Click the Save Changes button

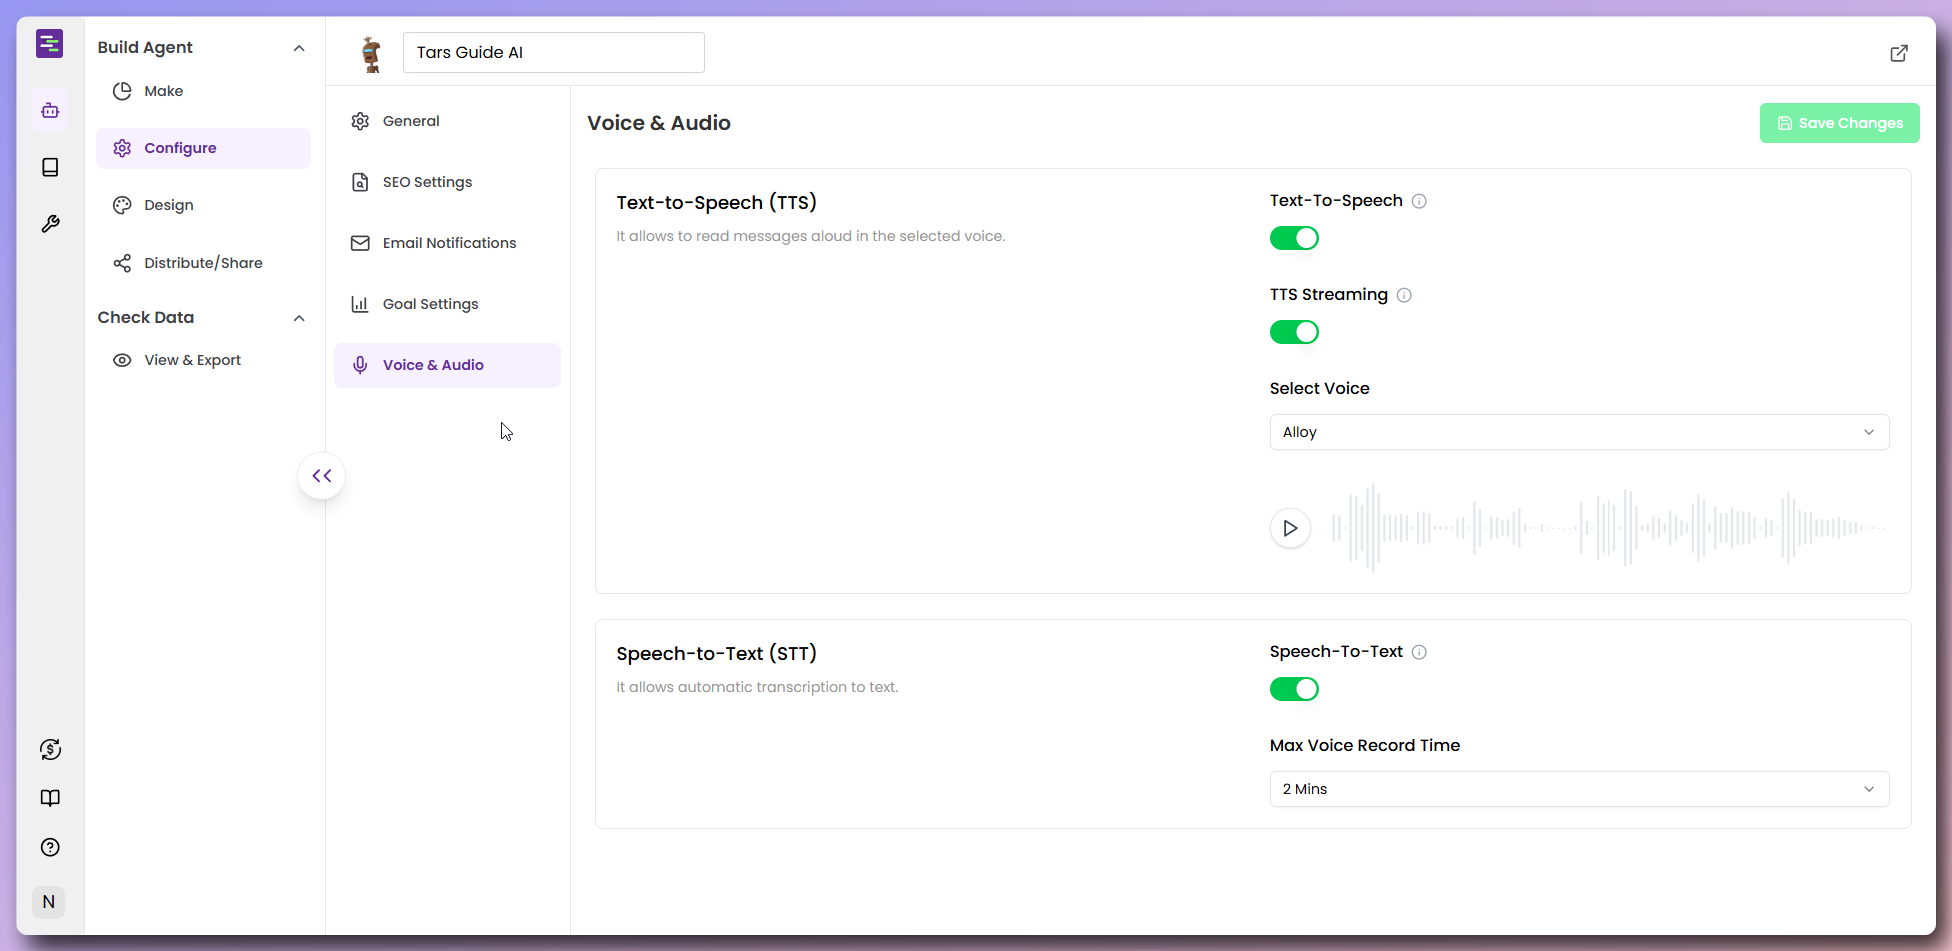pos(1839,123)
